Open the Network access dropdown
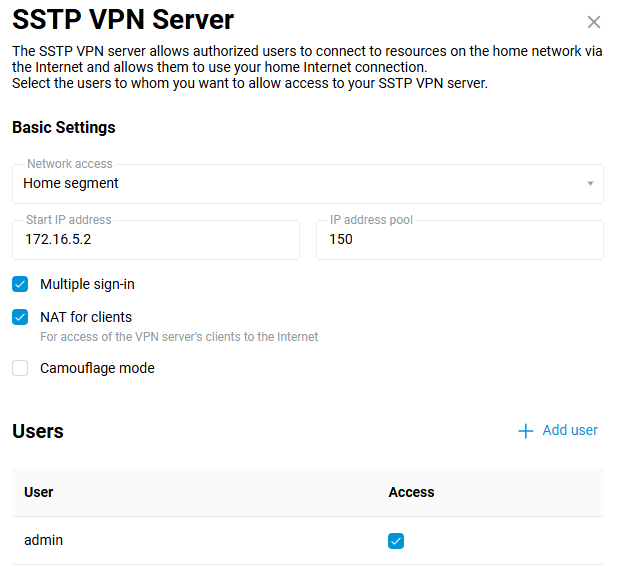This screenshot has width=618, height=570. 300,184
